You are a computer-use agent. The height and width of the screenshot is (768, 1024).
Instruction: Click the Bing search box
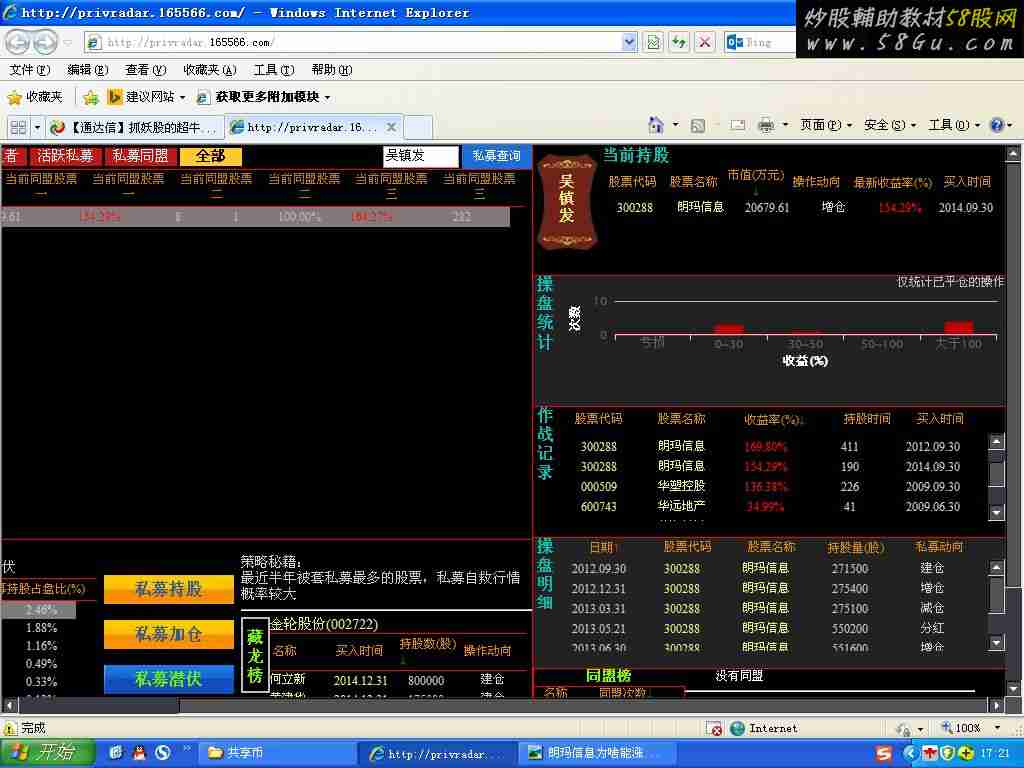coord(761,42)
